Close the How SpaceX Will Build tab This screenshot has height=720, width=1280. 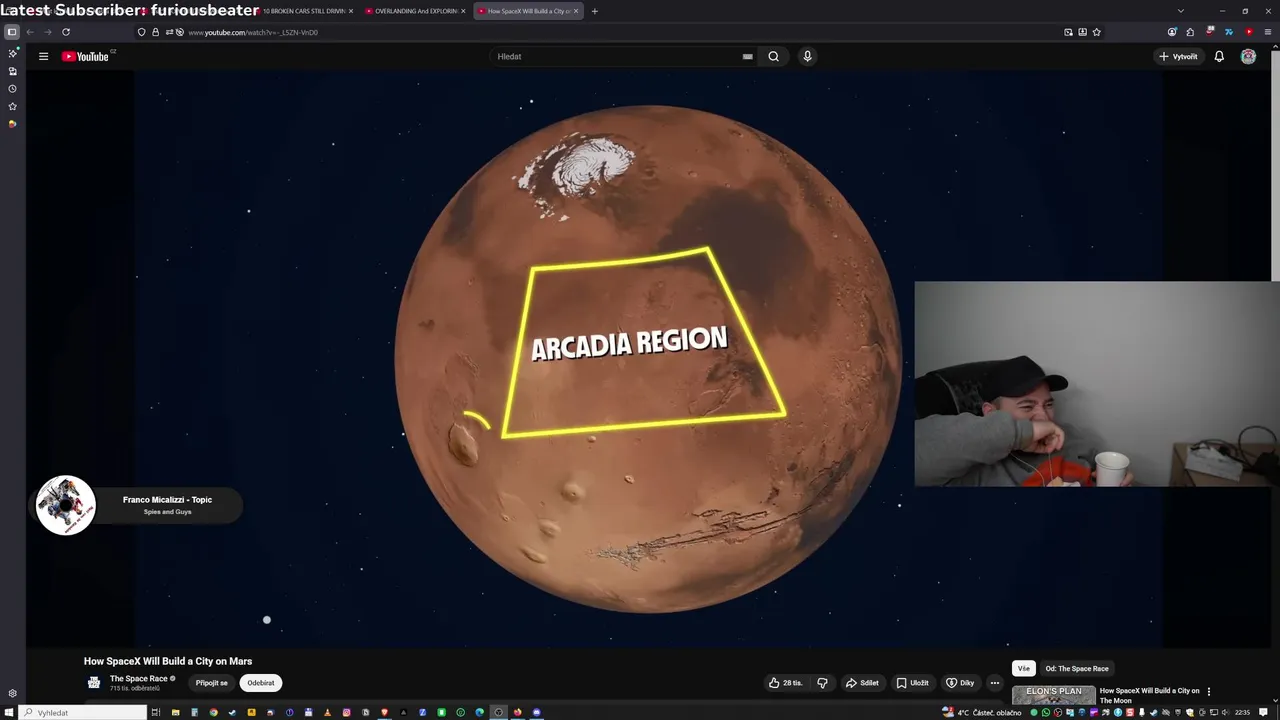tap(577, 11)
